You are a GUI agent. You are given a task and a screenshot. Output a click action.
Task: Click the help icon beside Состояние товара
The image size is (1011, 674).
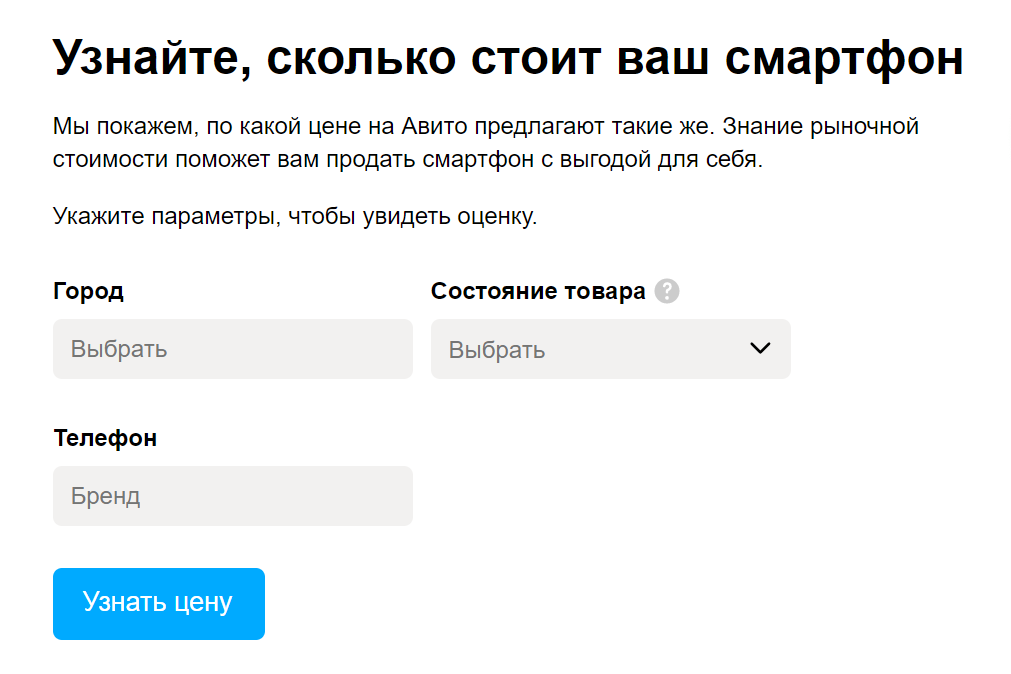point(667,291)
